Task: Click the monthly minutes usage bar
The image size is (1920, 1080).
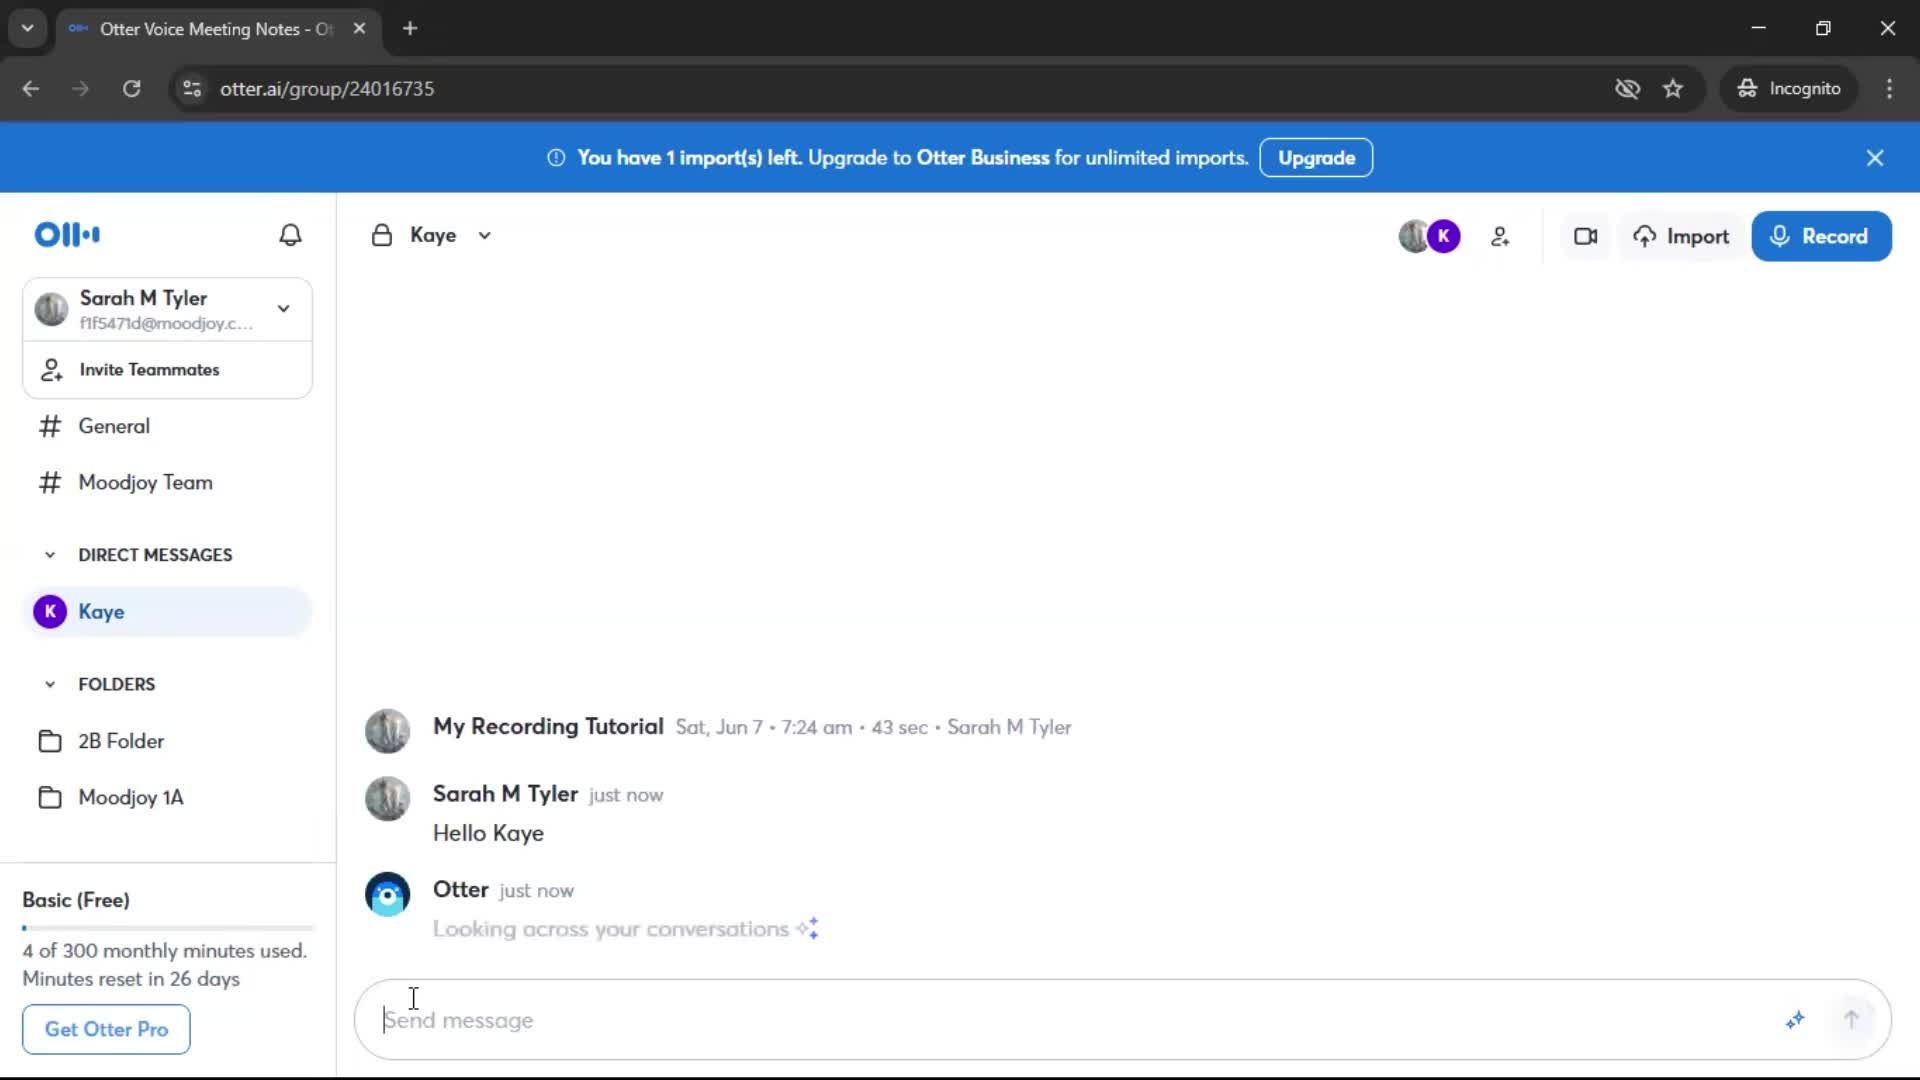Action: click(x=168, y=928)
